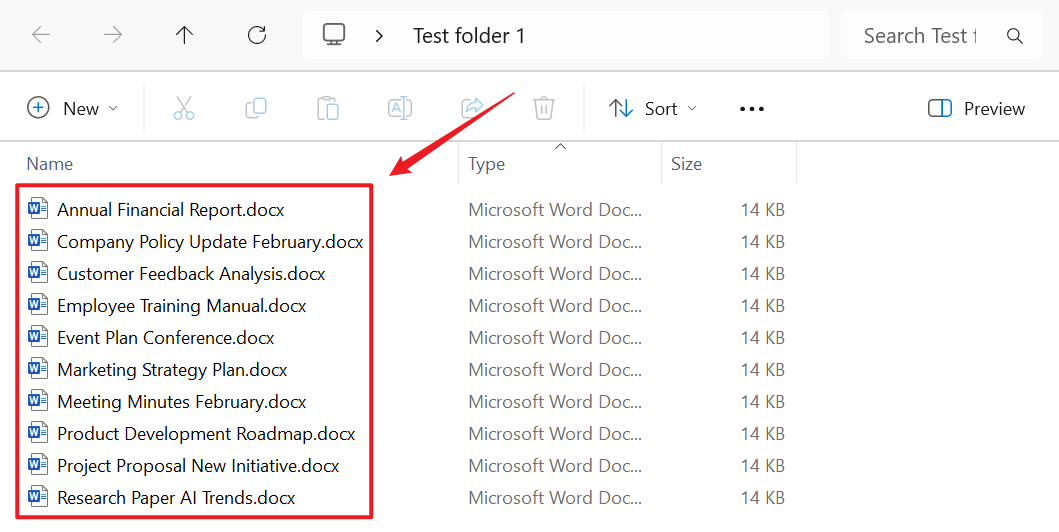Viewport: 1059px width, 532px height.
Task: Select Research Paper AI Trends.docx file
Action: (x=176, y=498)
